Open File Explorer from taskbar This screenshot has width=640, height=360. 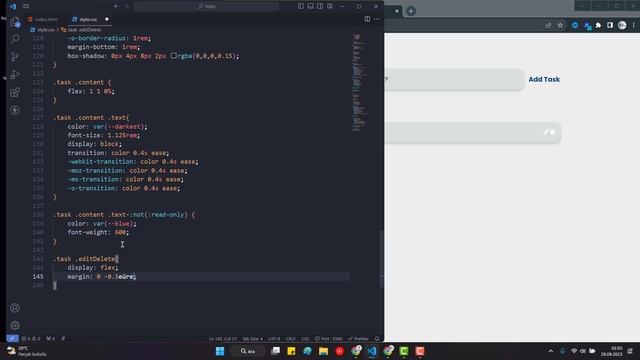(x=323, y=351)
